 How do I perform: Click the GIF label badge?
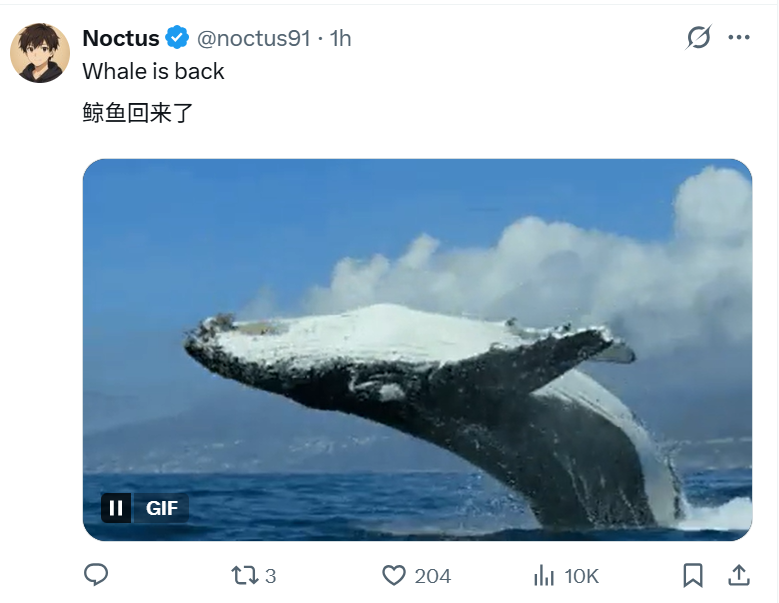161,508
